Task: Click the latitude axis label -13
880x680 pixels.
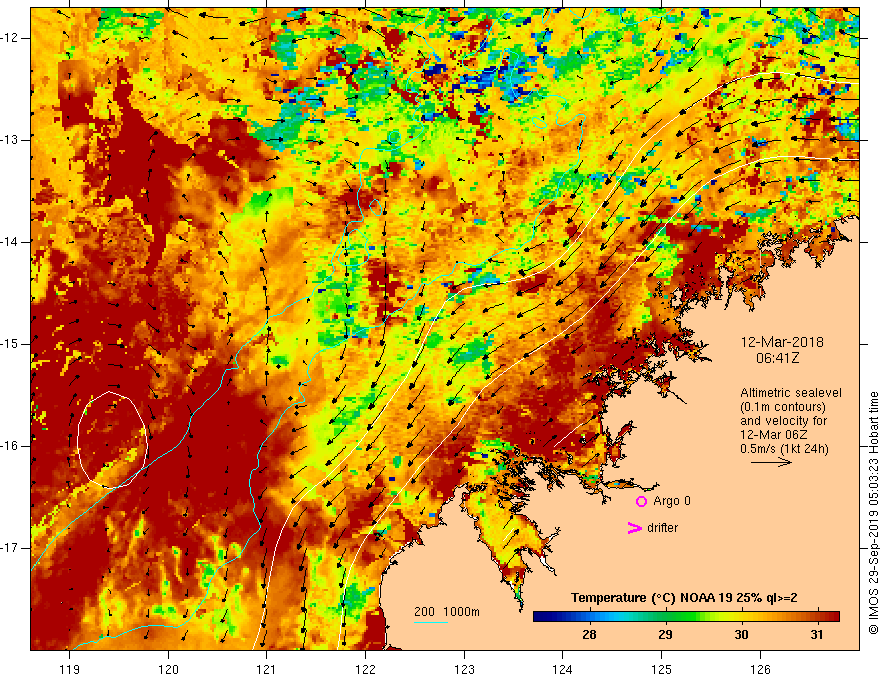Action: coord(10,140)
